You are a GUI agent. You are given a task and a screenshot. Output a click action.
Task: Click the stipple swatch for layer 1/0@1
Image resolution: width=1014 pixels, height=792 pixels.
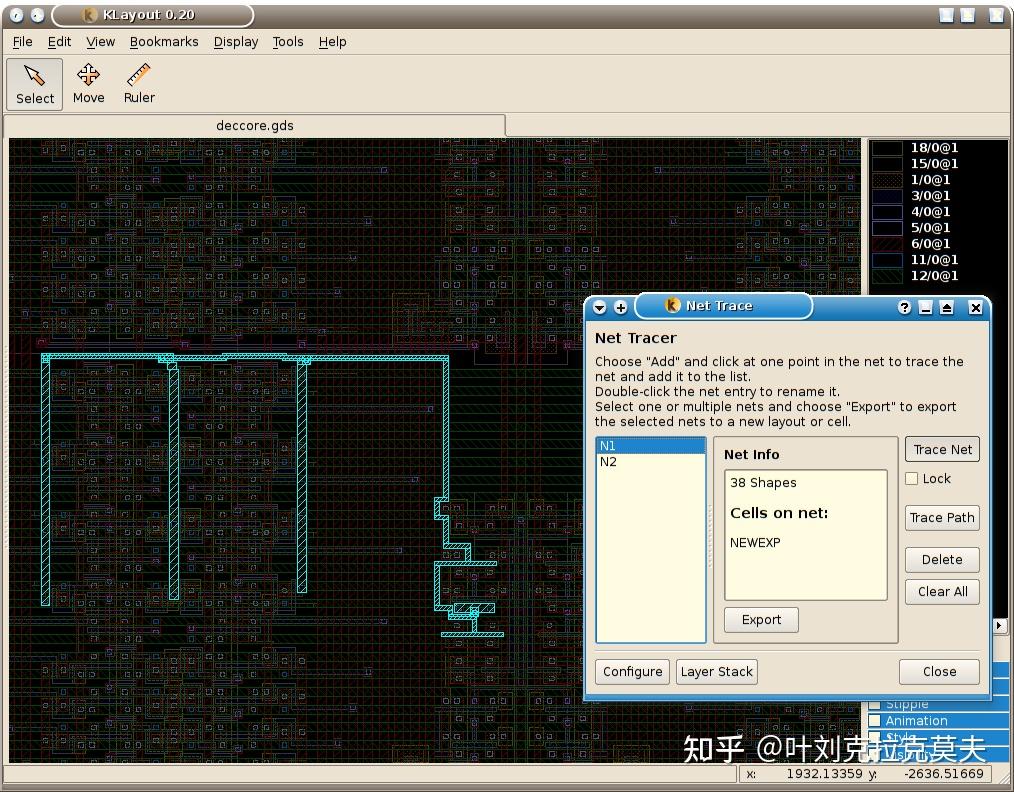(886, 180)
